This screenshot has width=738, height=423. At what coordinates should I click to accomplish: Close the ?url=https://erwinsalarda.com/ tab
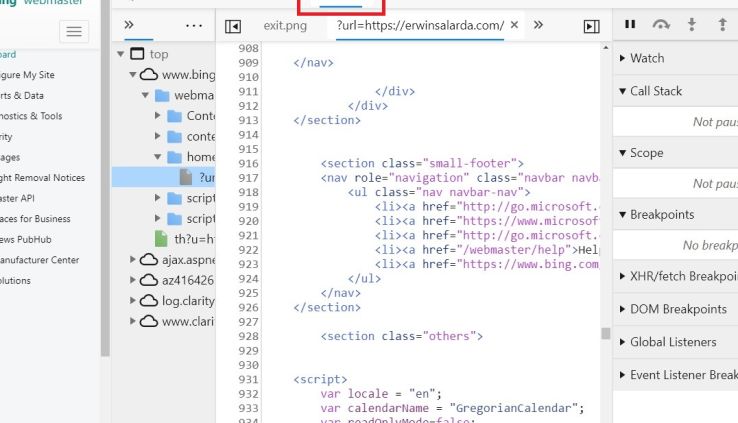(x=514, y=25)
